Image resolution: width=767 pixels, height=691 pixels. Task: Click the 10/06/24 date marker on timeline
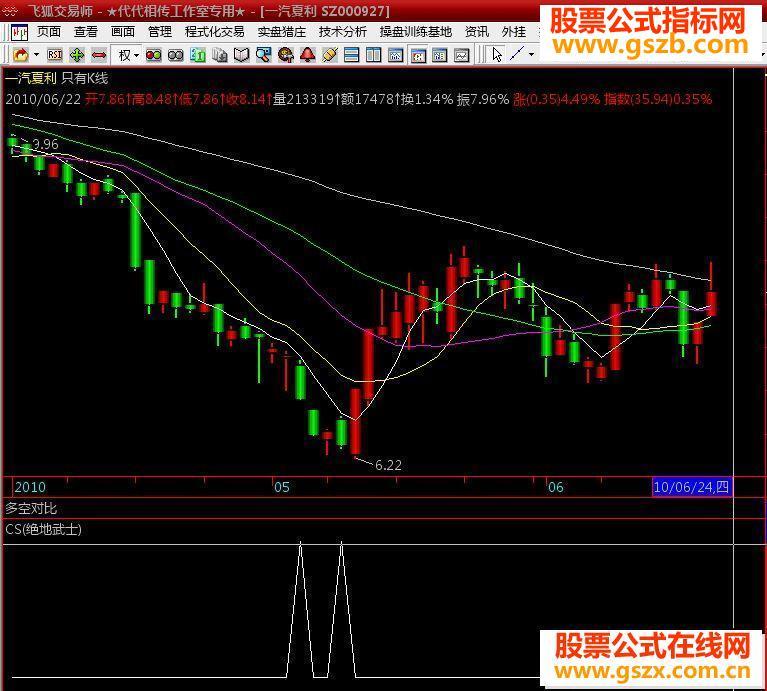692,487
